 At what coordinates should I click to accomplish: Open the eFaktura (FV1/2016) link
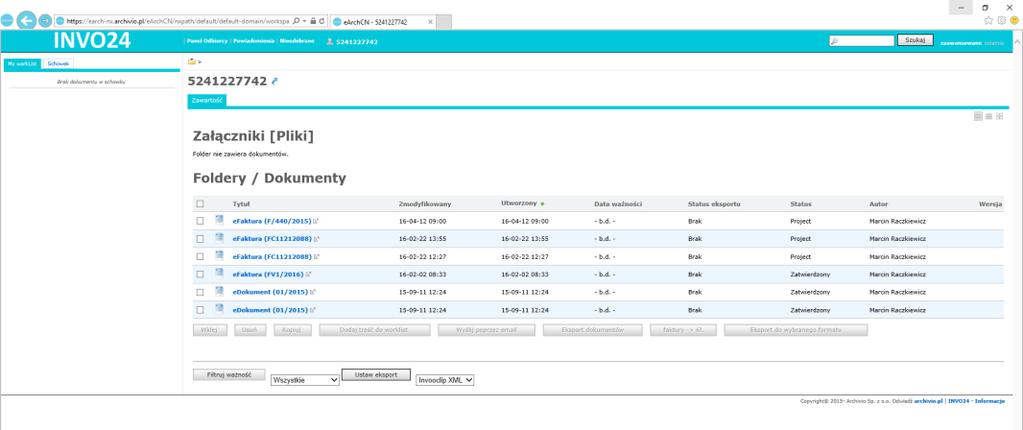point(268,274)
